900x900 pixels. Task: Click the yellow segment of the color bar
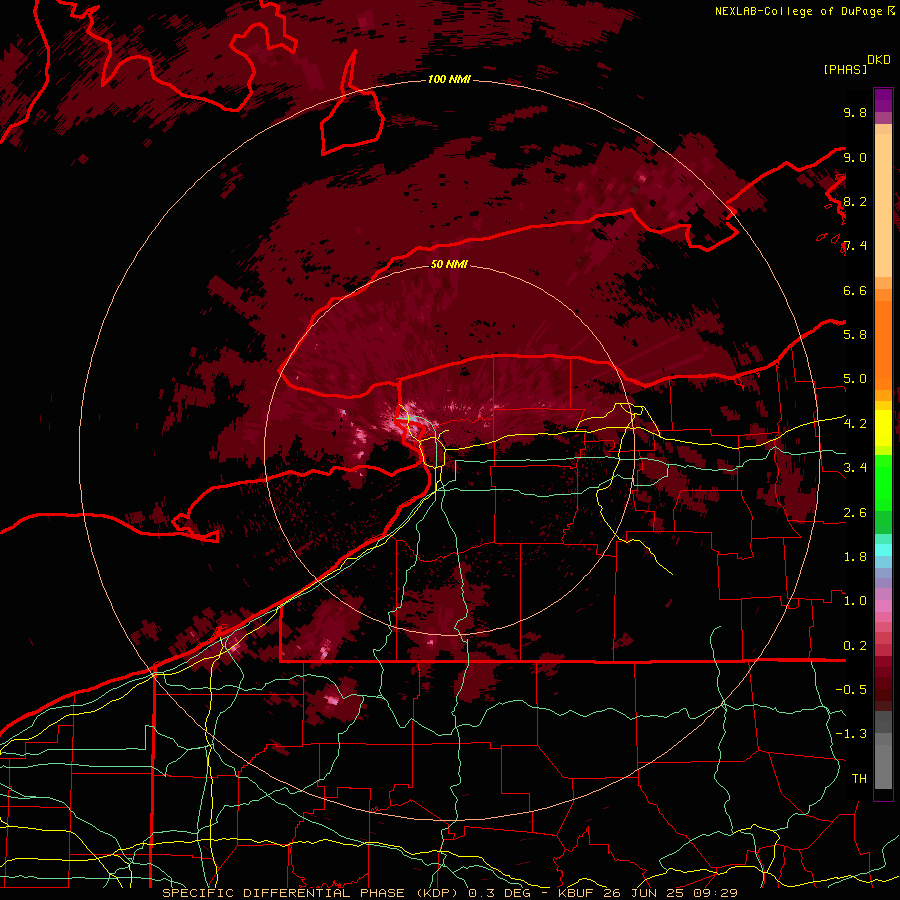pos(883,428)
